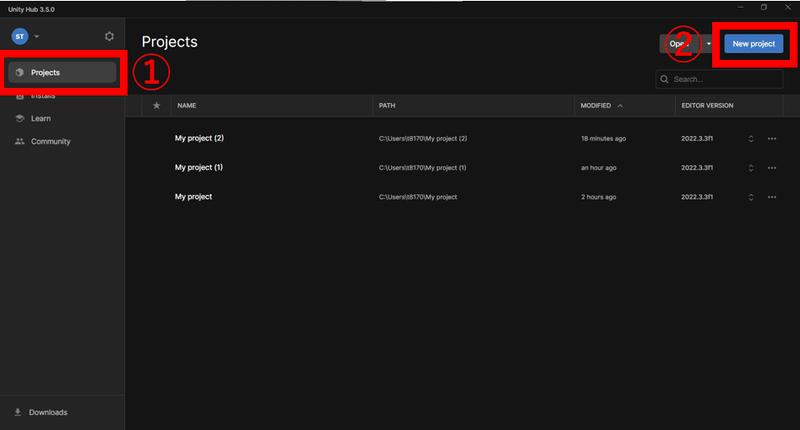Open the Downloads panel
The height and width of the screenshot is (430, 800).
[x=48, y=412]
